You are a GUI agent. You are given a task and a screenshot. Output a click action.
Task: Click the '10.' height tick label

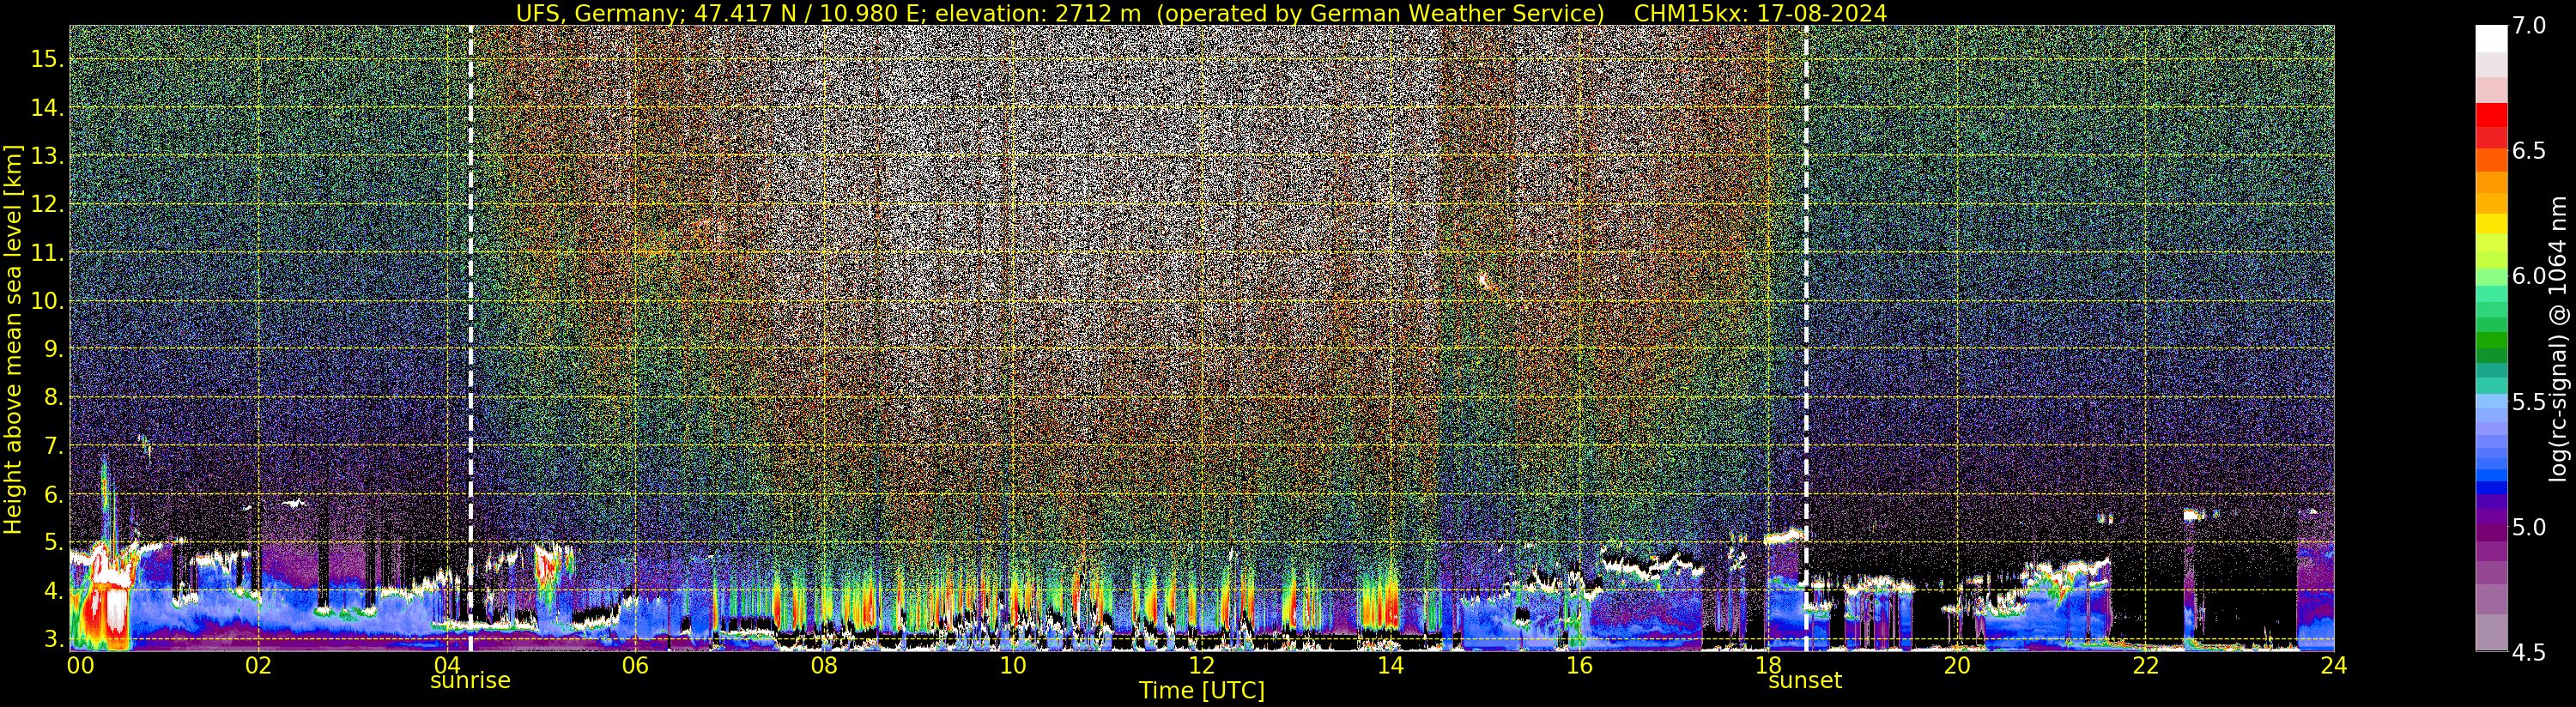(x=46, y=301)
